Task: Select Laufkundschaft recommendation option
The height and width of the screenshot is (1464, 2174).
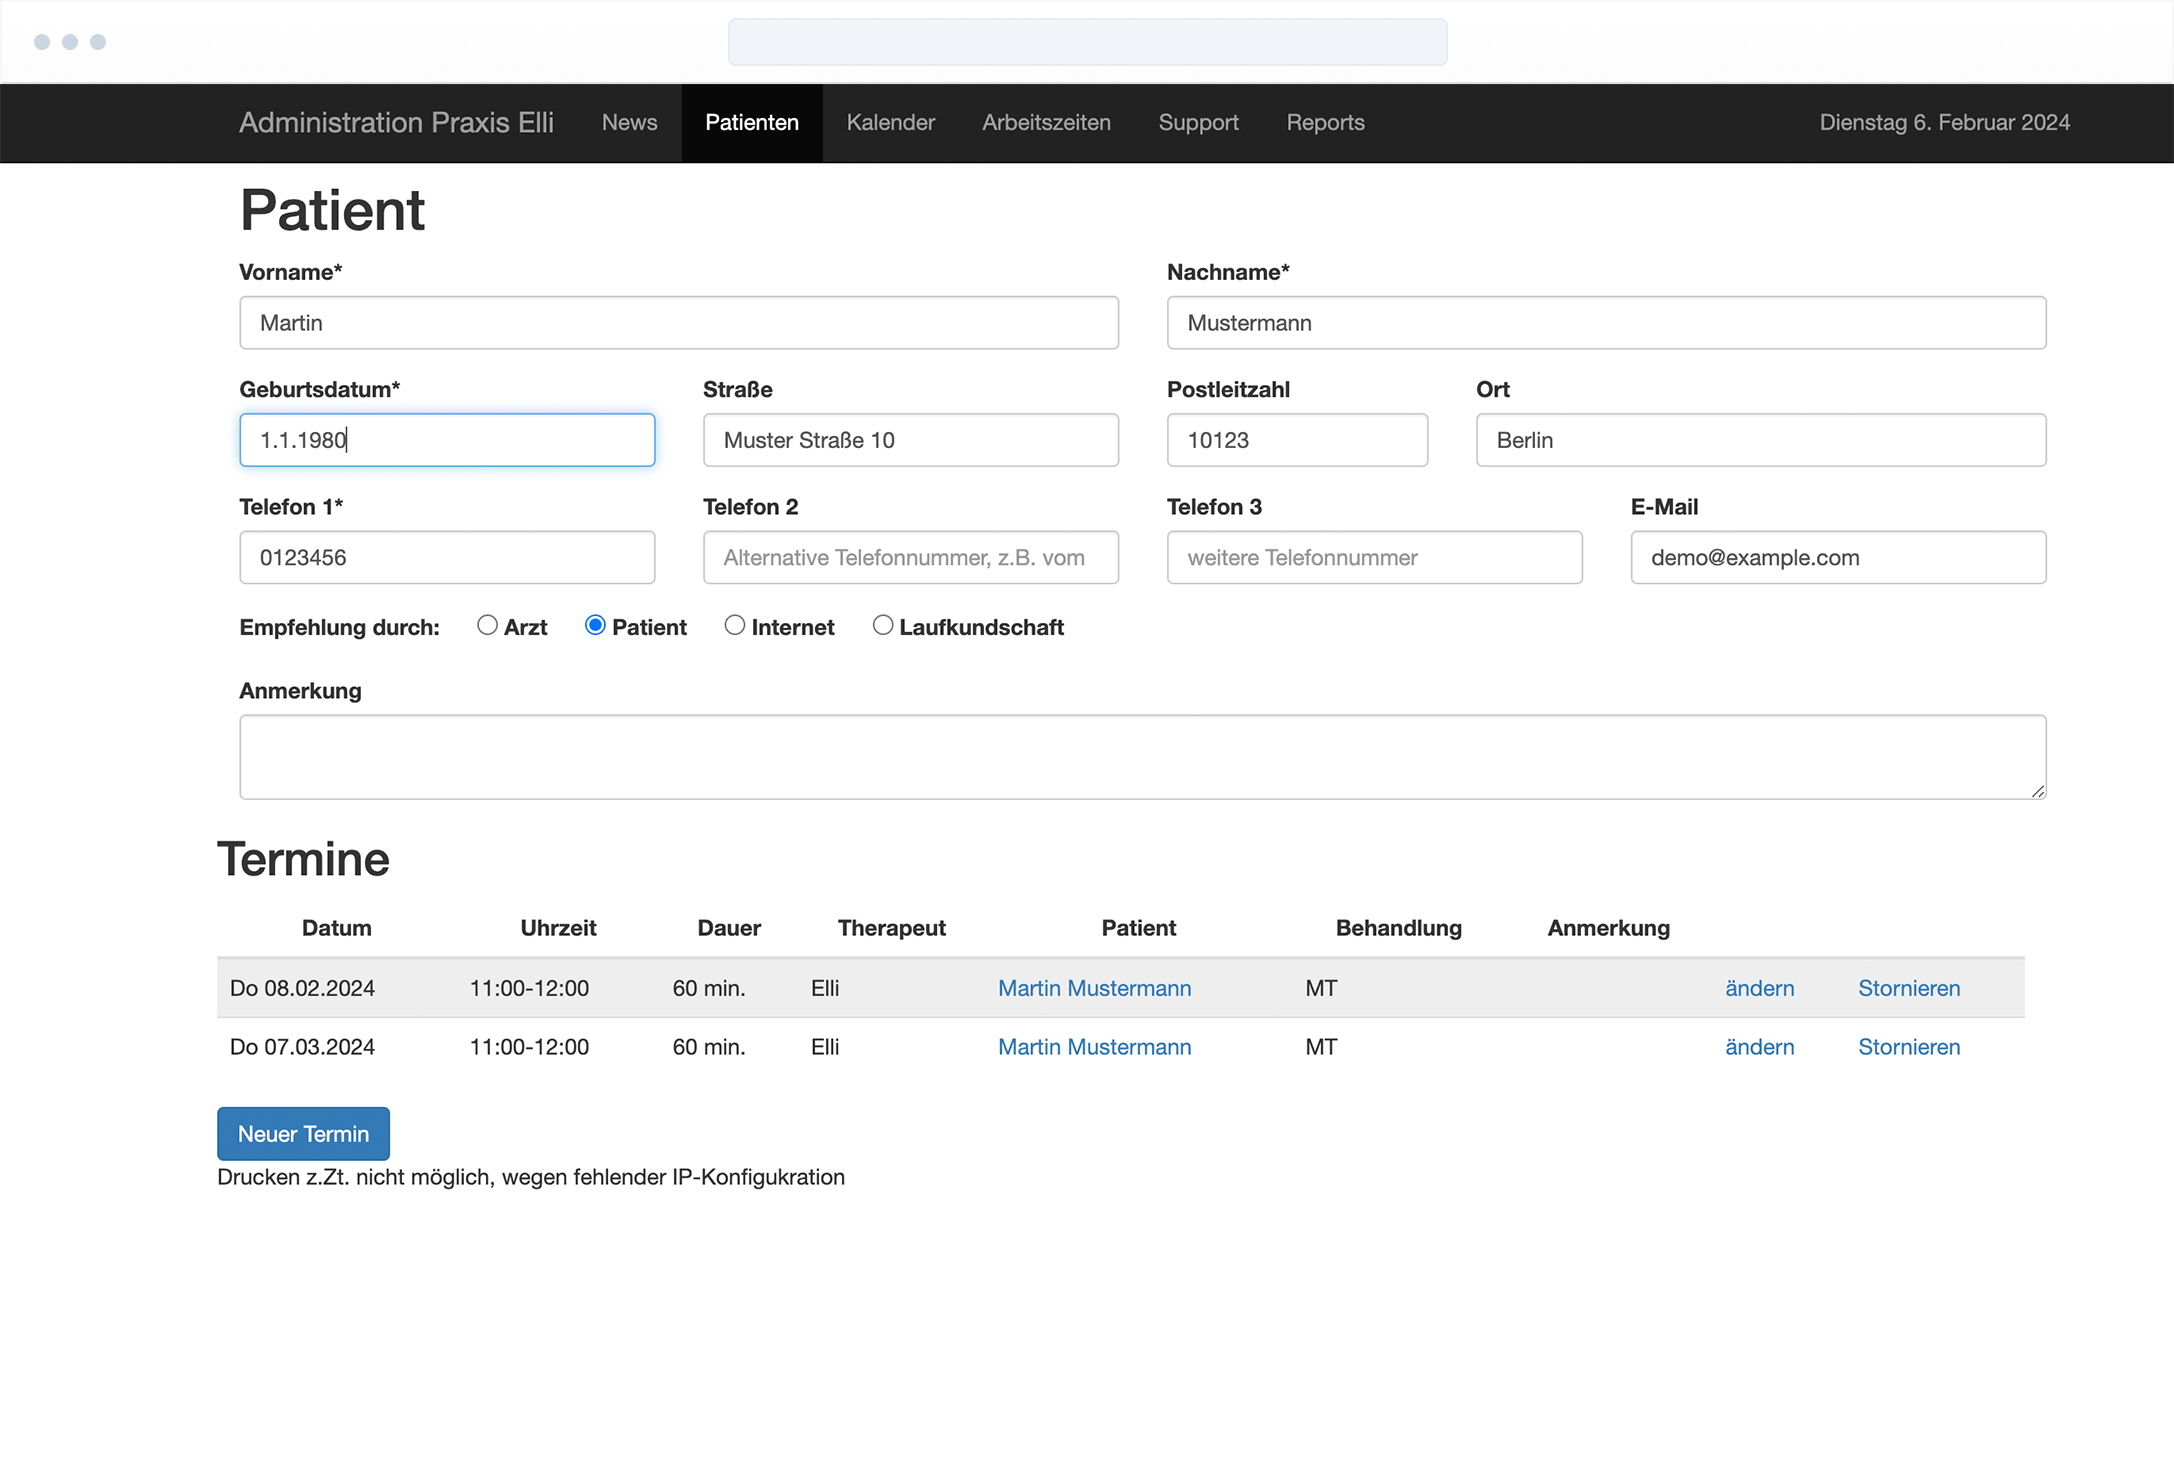Action: 883,625
